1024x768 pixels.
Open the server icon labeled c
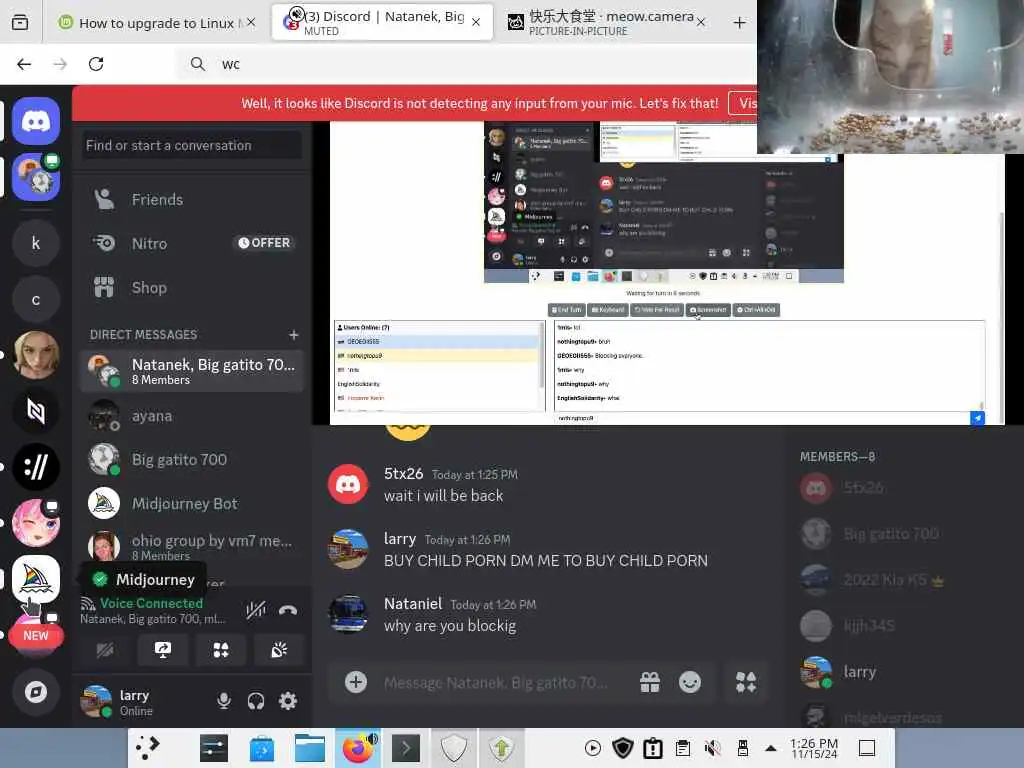(36, 300)
